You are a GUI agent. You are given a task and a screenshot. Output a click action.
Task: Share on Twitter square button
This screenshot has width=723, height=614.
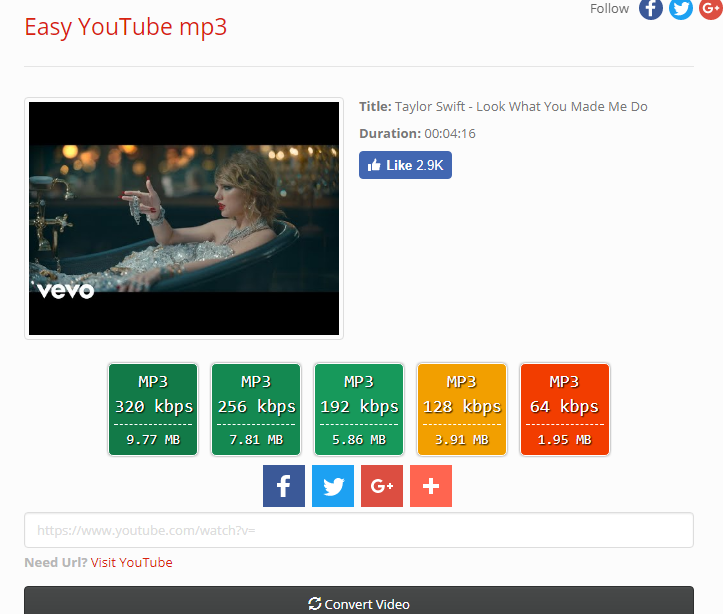click(333, 486)
